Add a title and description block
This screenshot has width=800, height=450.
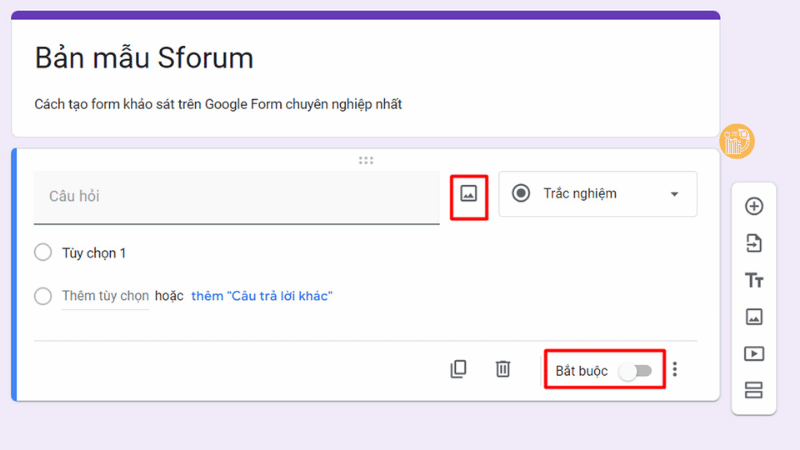pos(754,280)
